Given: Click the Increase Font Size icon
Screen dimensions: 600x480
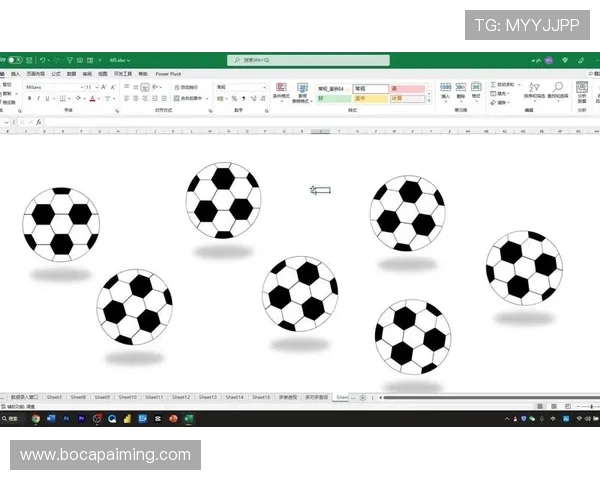Looking at the screenshot, I should coord(104,87).
